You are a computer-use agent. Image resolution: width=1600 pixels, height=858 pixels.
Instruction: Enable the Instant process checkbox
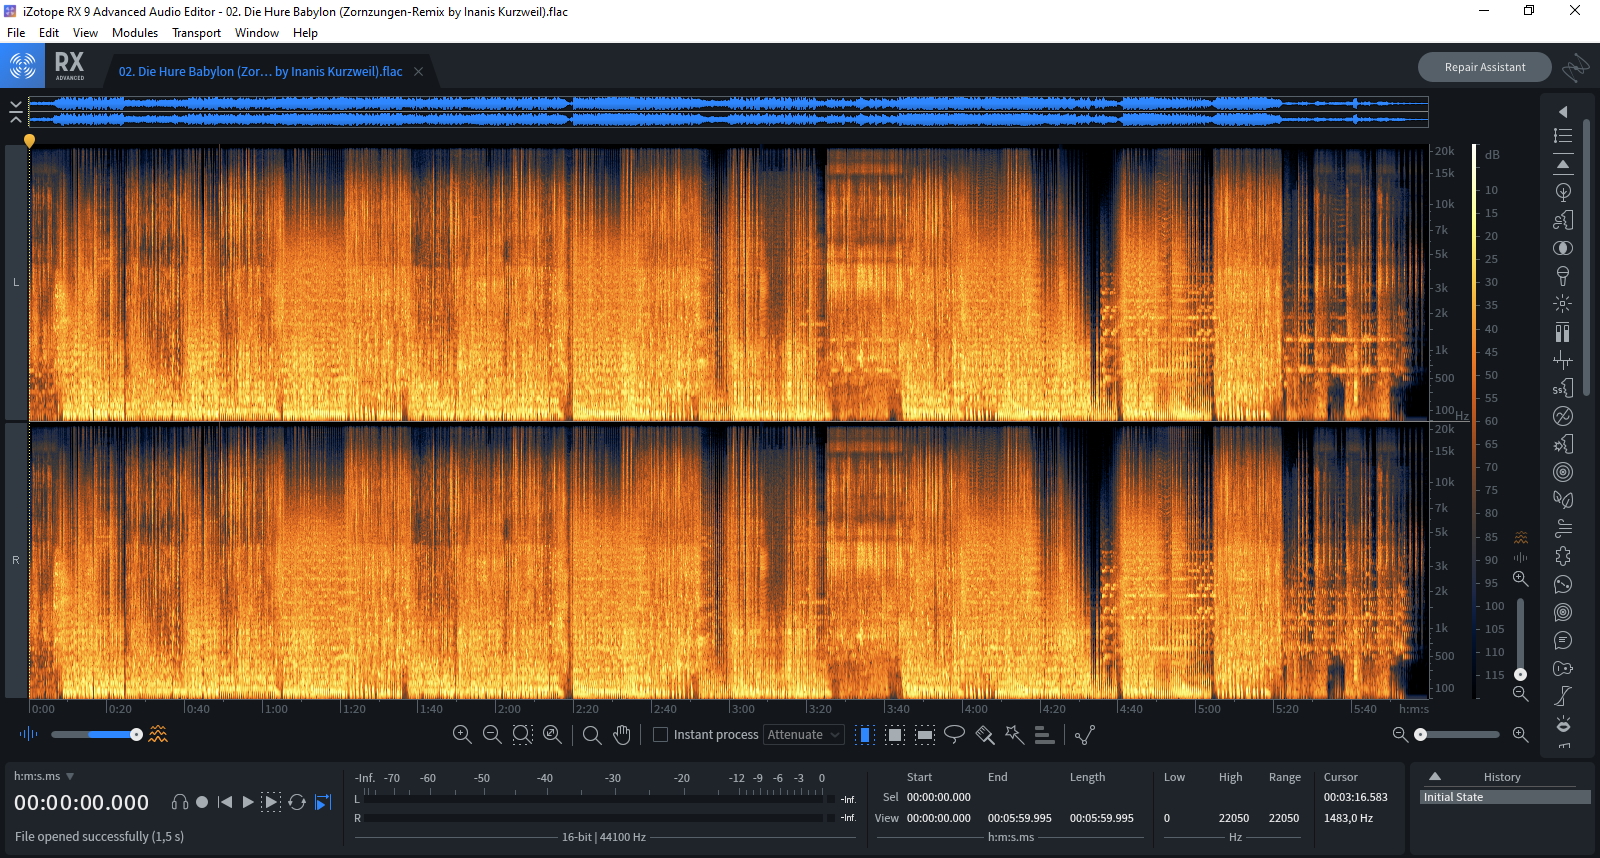click(x=660, y=735)
